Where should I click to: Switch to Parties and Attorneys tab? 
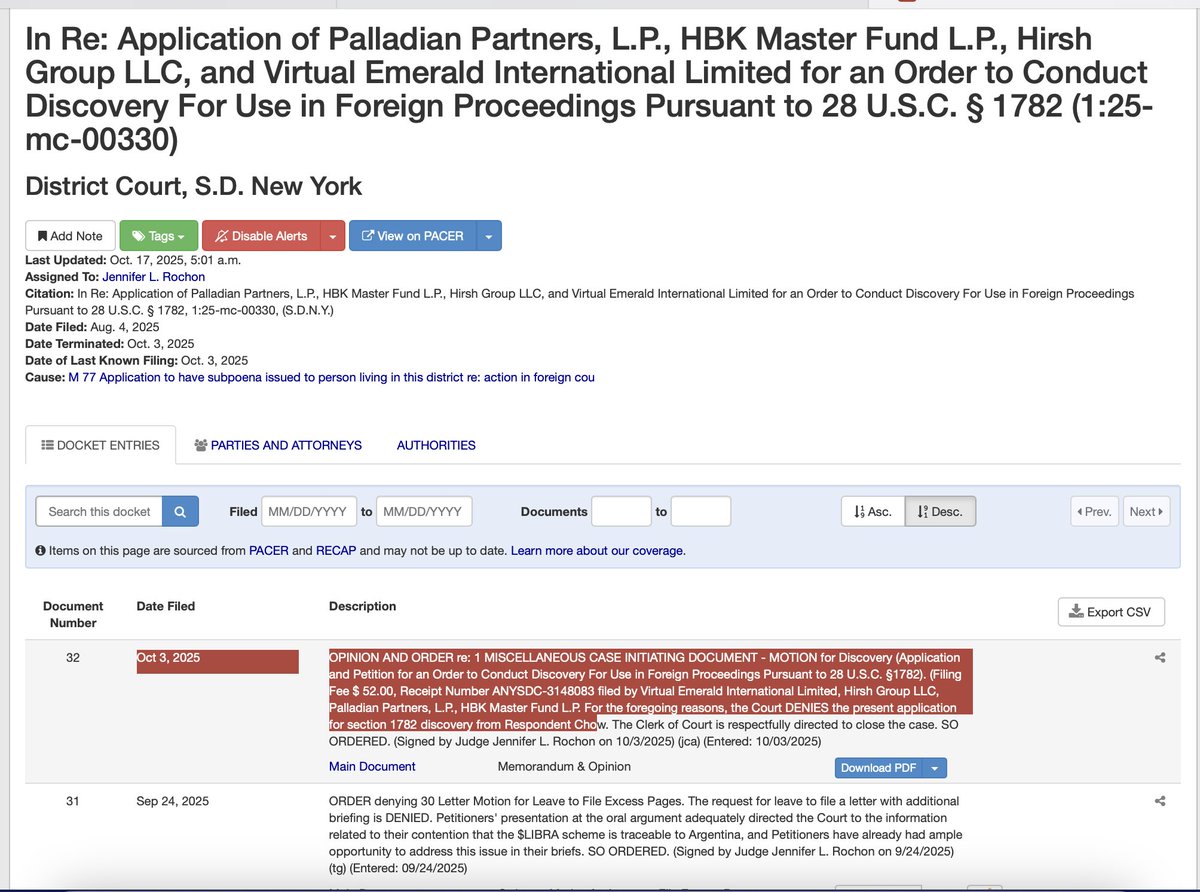(x=278, y=445)
